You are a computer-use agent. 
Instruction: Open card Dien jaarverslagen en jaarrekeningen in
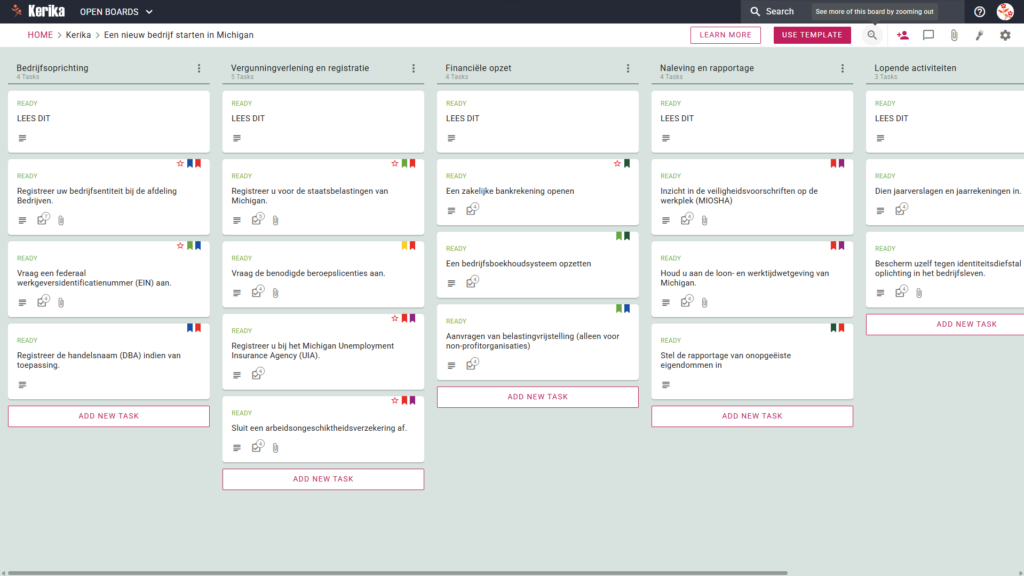945,192
